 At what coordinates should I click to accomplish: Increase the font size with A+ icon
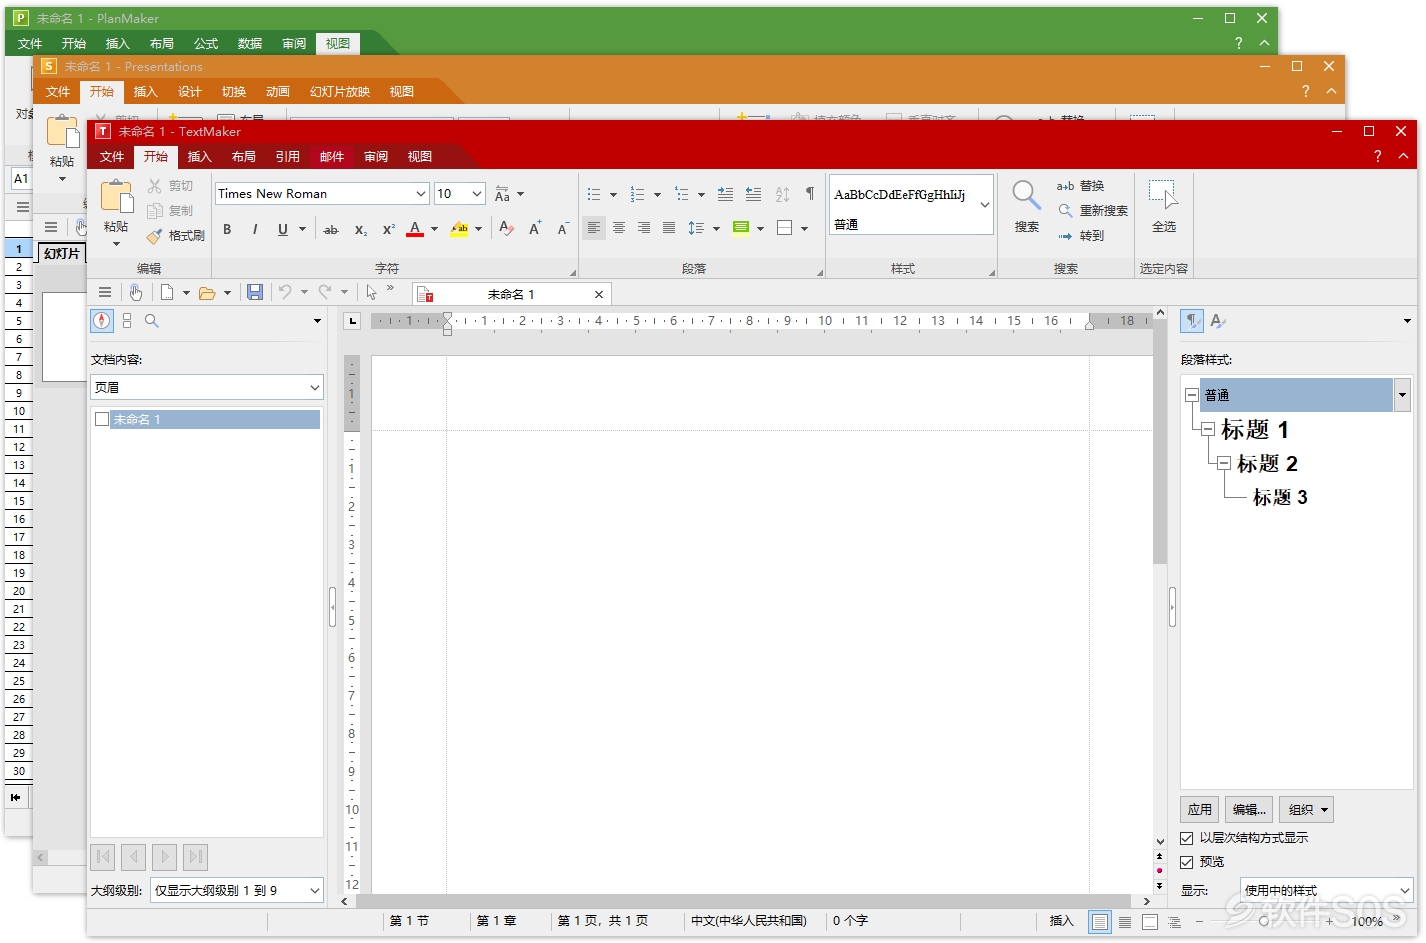point(536,229)
